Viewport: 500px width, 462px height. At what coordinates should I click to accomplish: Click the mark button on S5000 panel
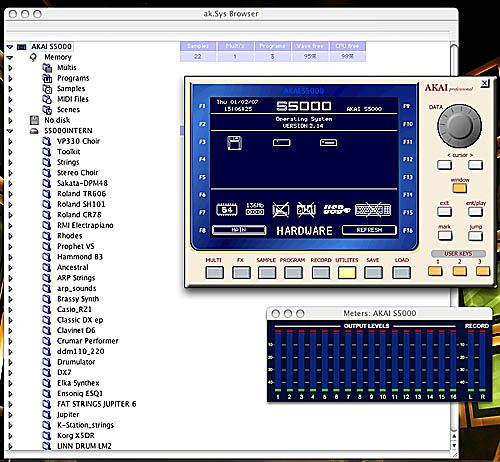(445, 236)
